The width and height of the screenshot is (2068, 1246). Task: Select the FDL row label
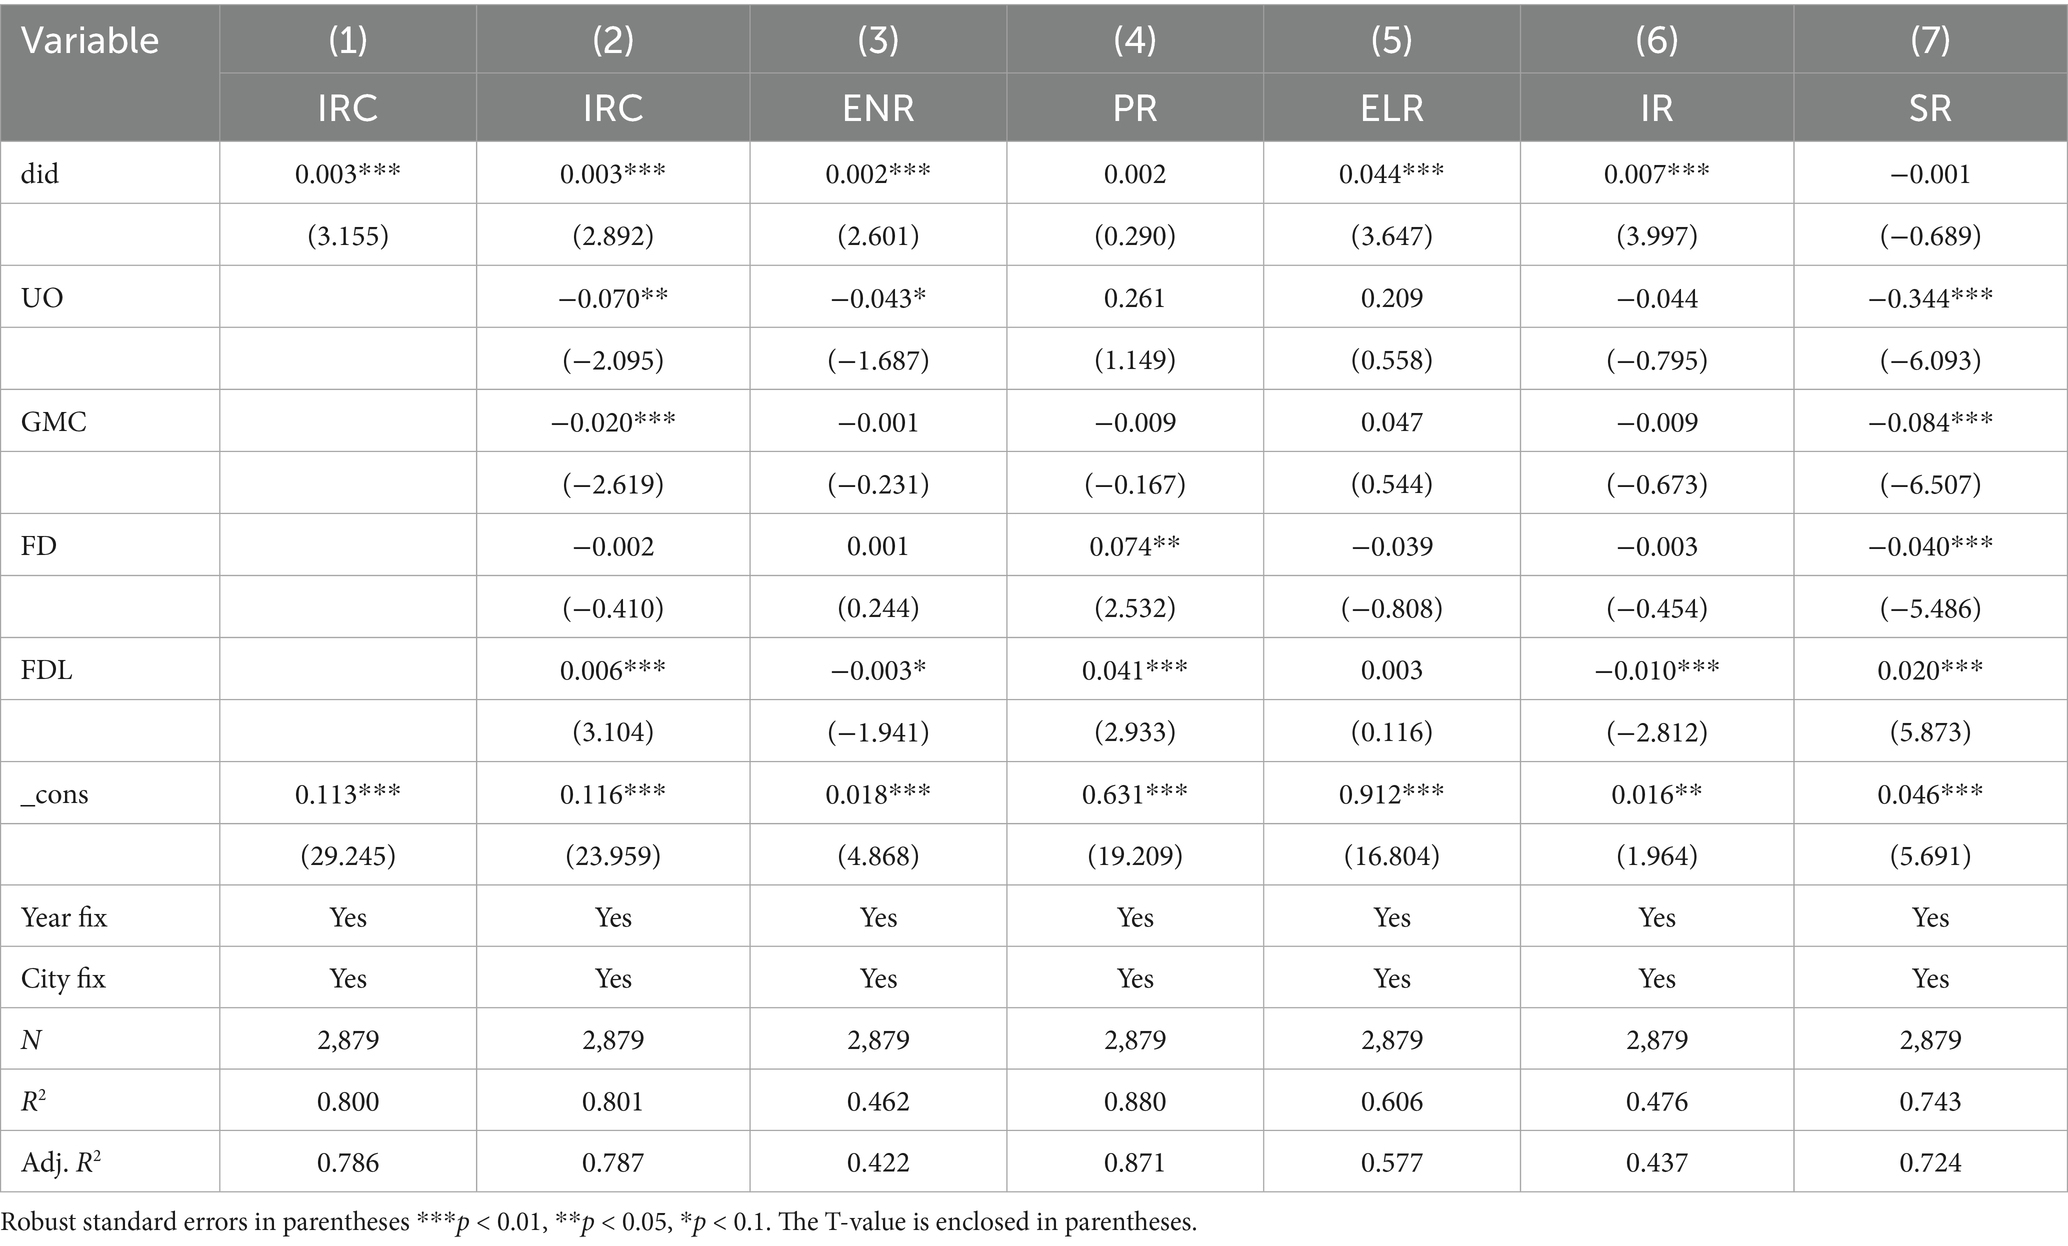47,670
